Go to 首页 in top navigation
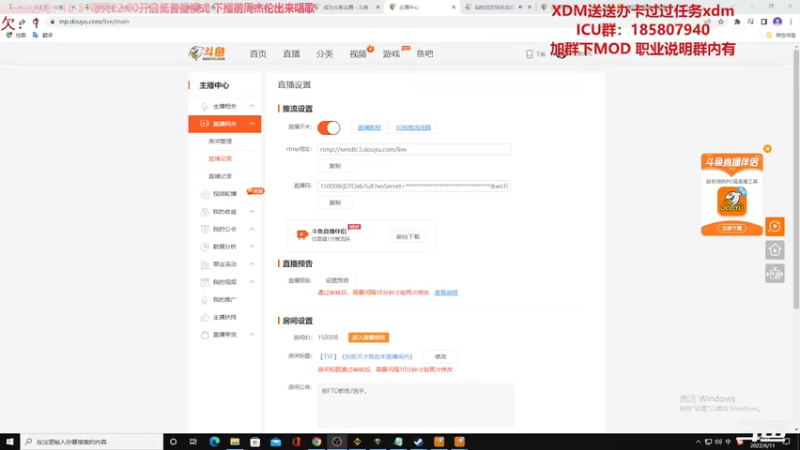The height and width of the screenshot is (450, 800). coord(258,54)
